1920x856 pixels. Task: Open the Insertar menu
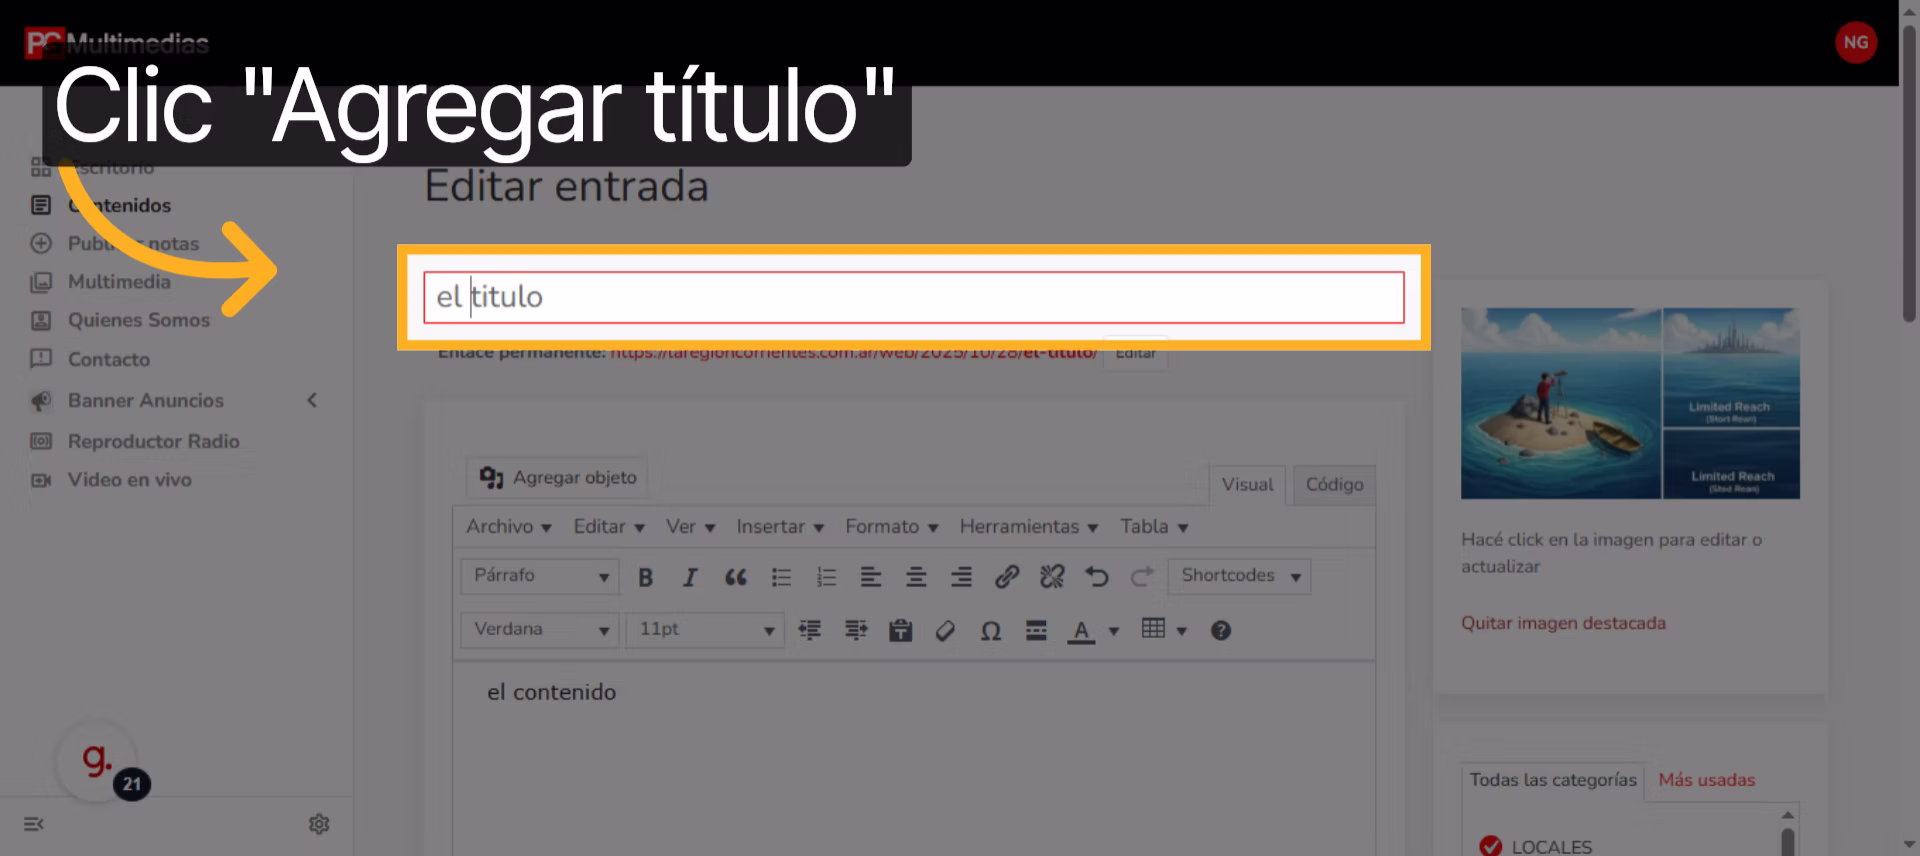[x=779, y=527]
